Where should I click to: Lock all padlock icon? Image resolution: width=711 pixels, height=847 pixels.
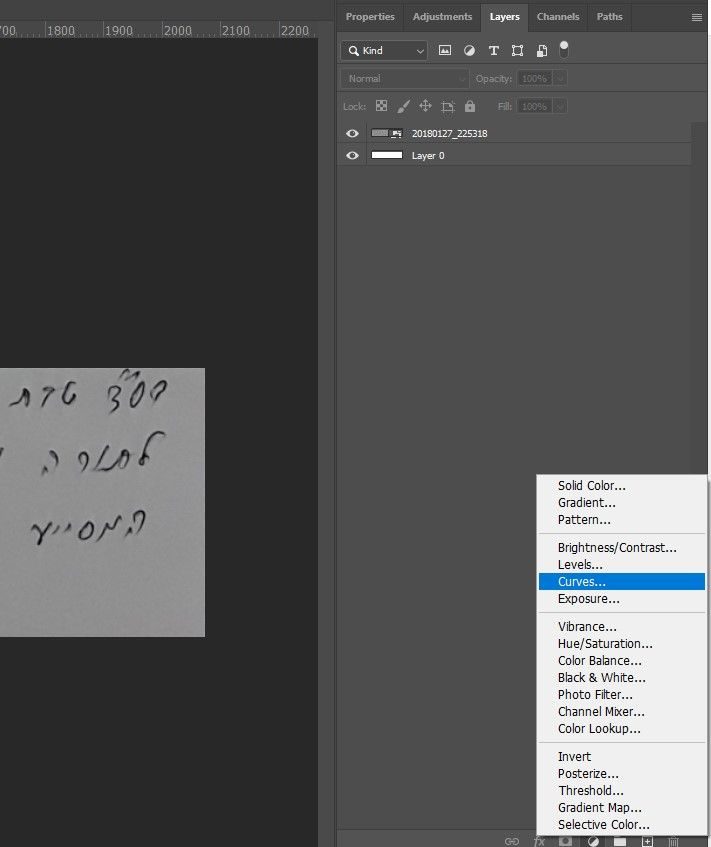coord(470,106)
